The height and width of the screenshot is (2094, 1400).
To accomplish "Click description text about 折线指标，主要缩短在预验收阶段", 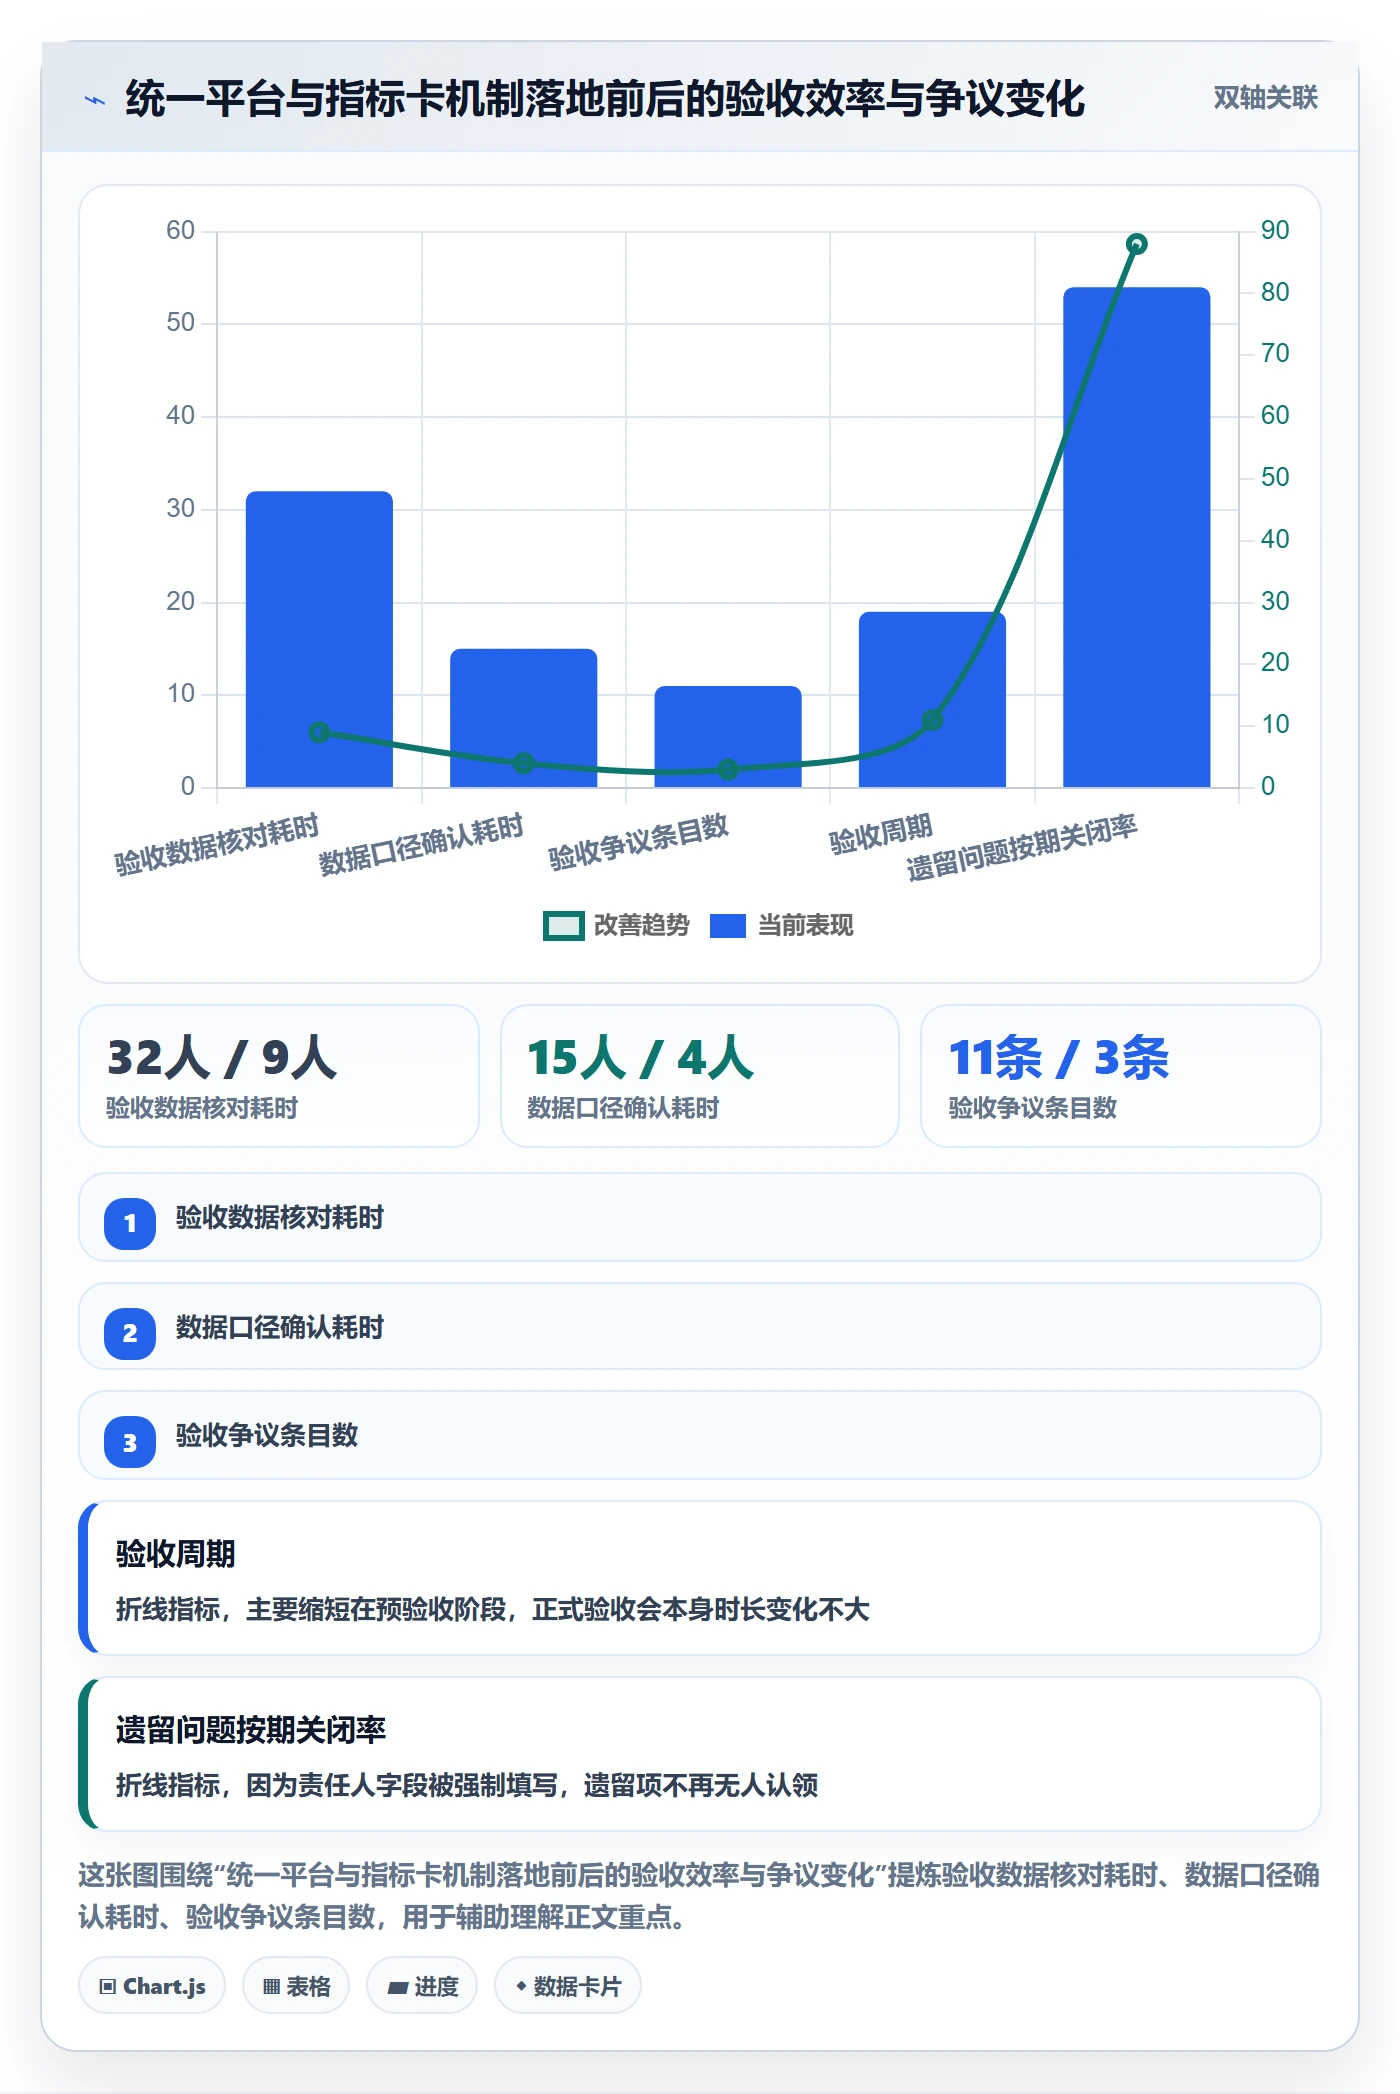I will (493, 1609).
